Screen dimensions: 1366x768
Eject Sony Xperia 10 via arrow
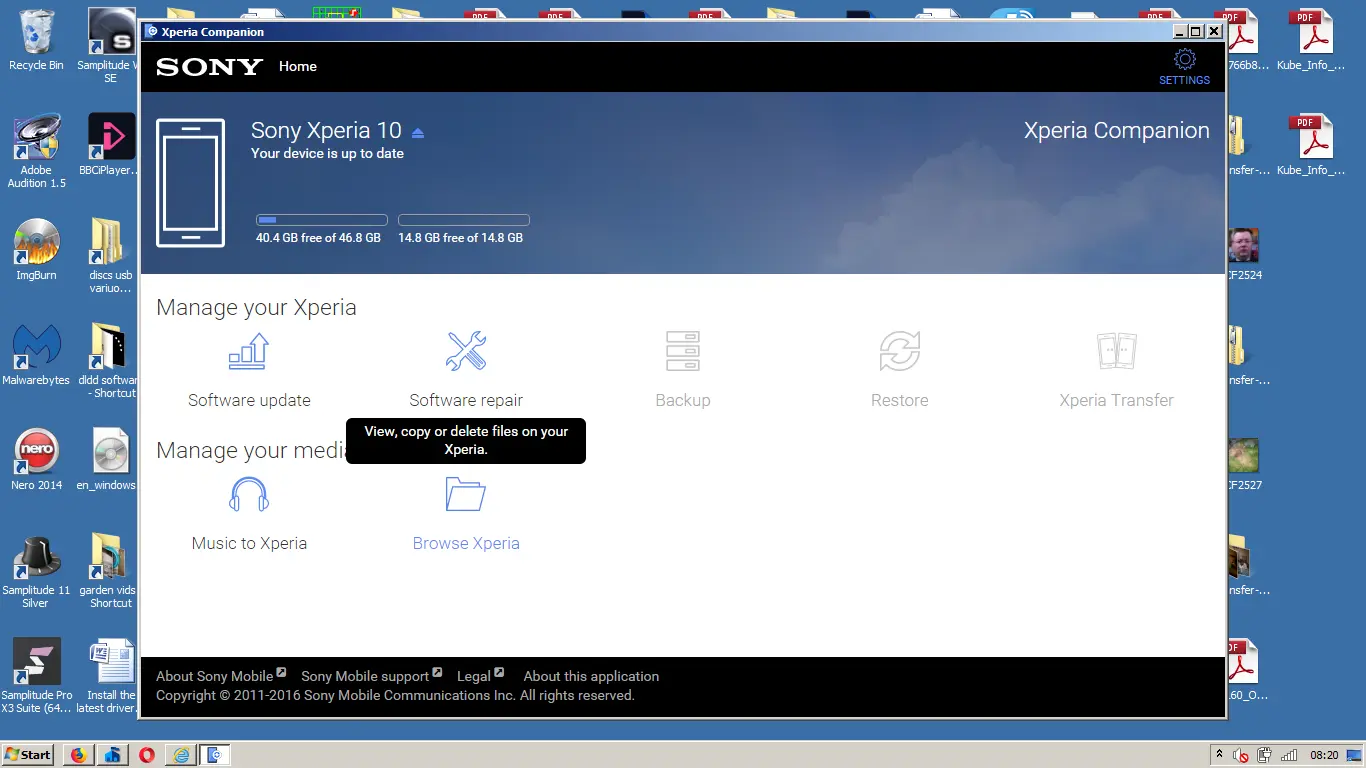point(418,133)
